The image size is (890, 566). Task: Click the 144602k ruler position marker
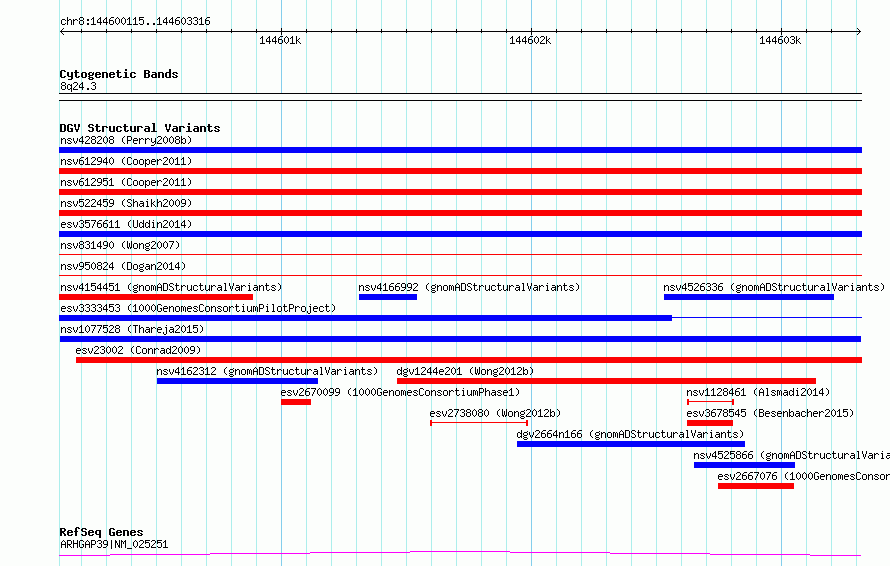click(x=530, y=40)
